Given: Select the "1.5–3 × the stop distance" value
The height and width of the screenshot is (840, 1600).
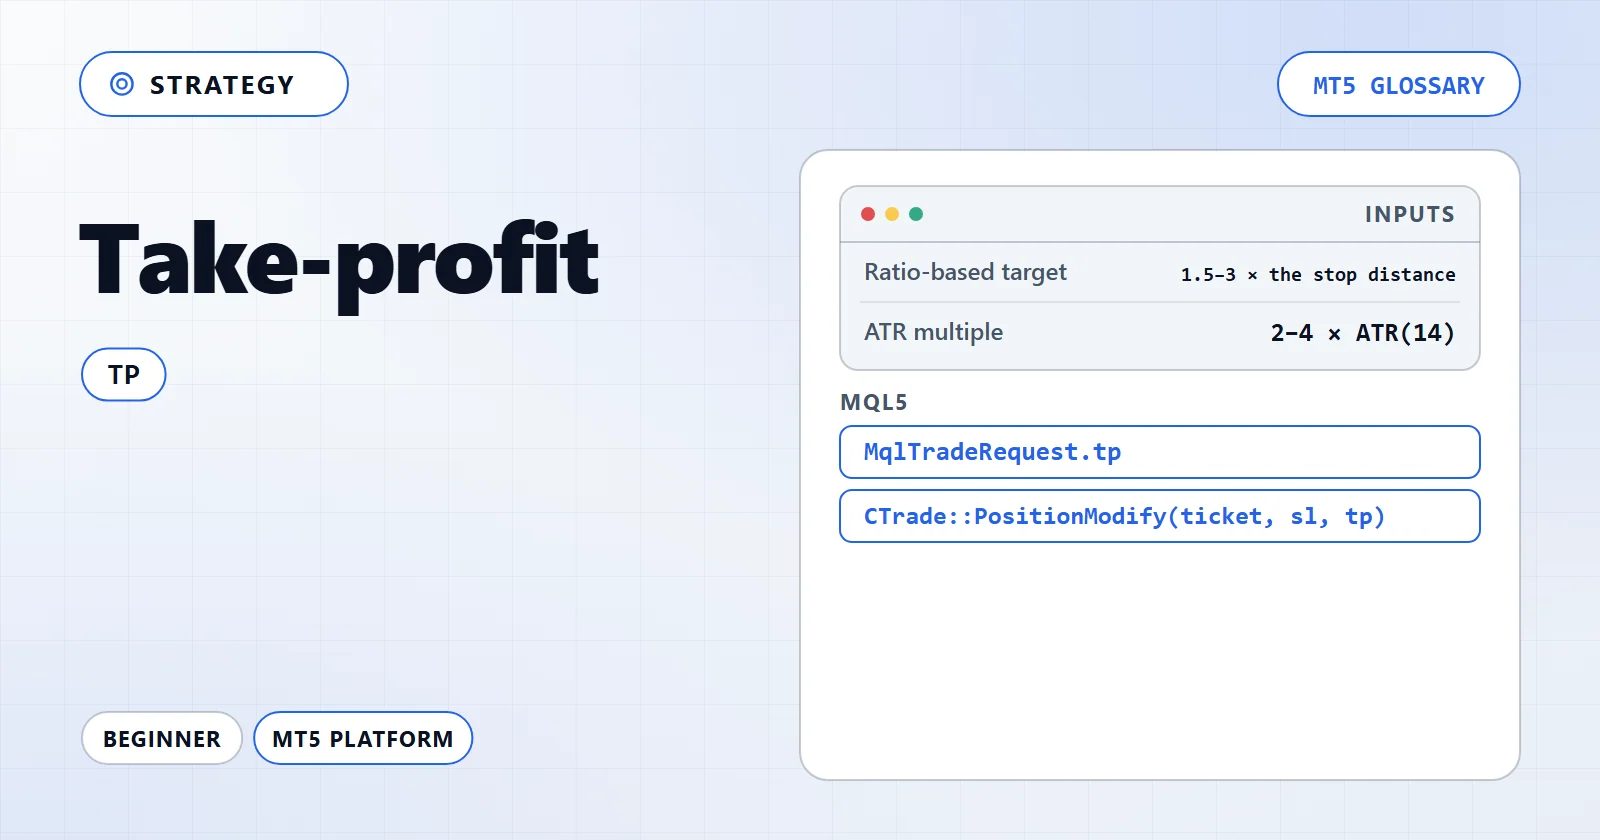Looking at the screenshot, I should click(x=1318, y=274).
